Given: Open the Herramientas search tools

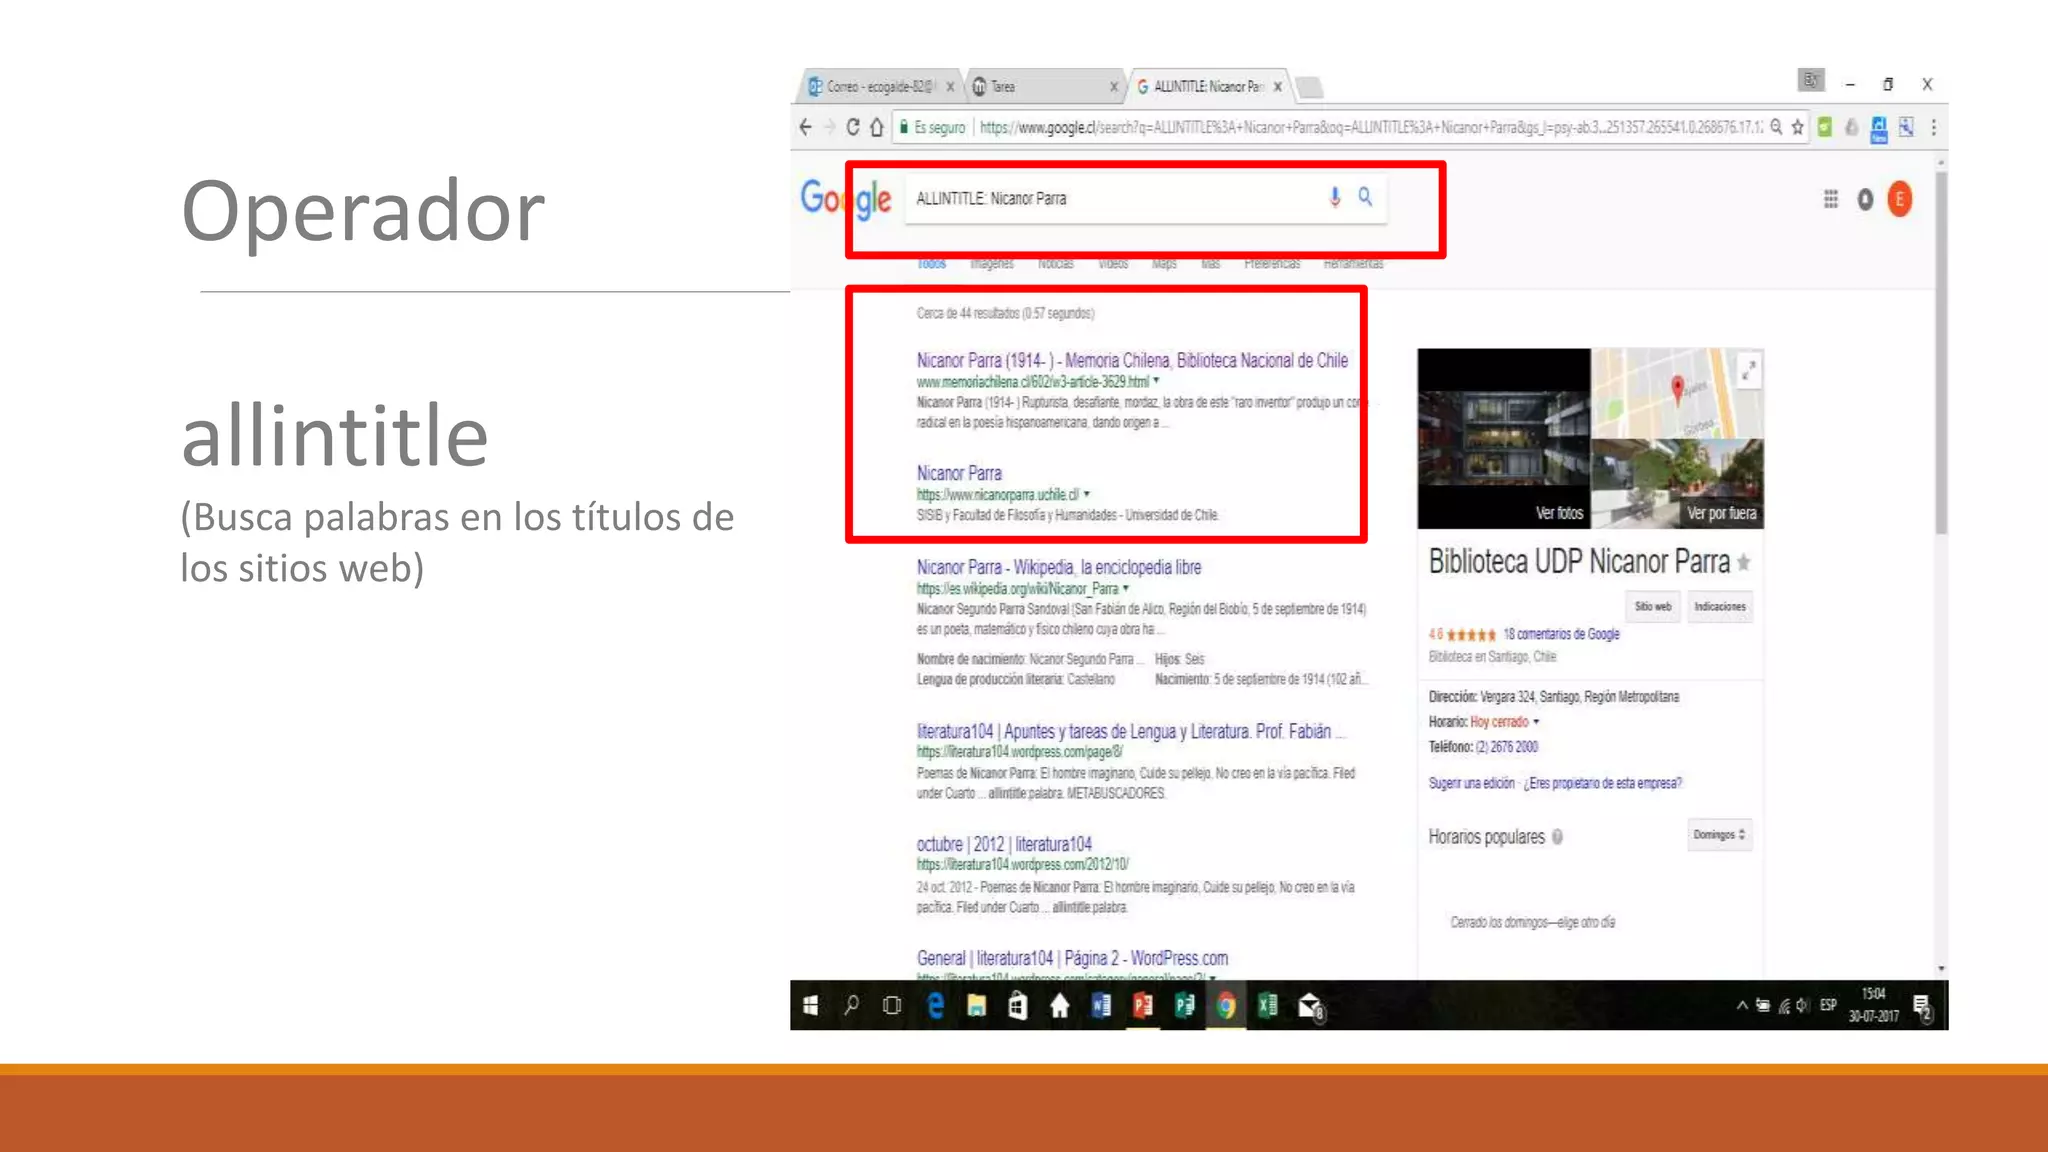Looking at the screenshot, I should tap(1353, 264).
